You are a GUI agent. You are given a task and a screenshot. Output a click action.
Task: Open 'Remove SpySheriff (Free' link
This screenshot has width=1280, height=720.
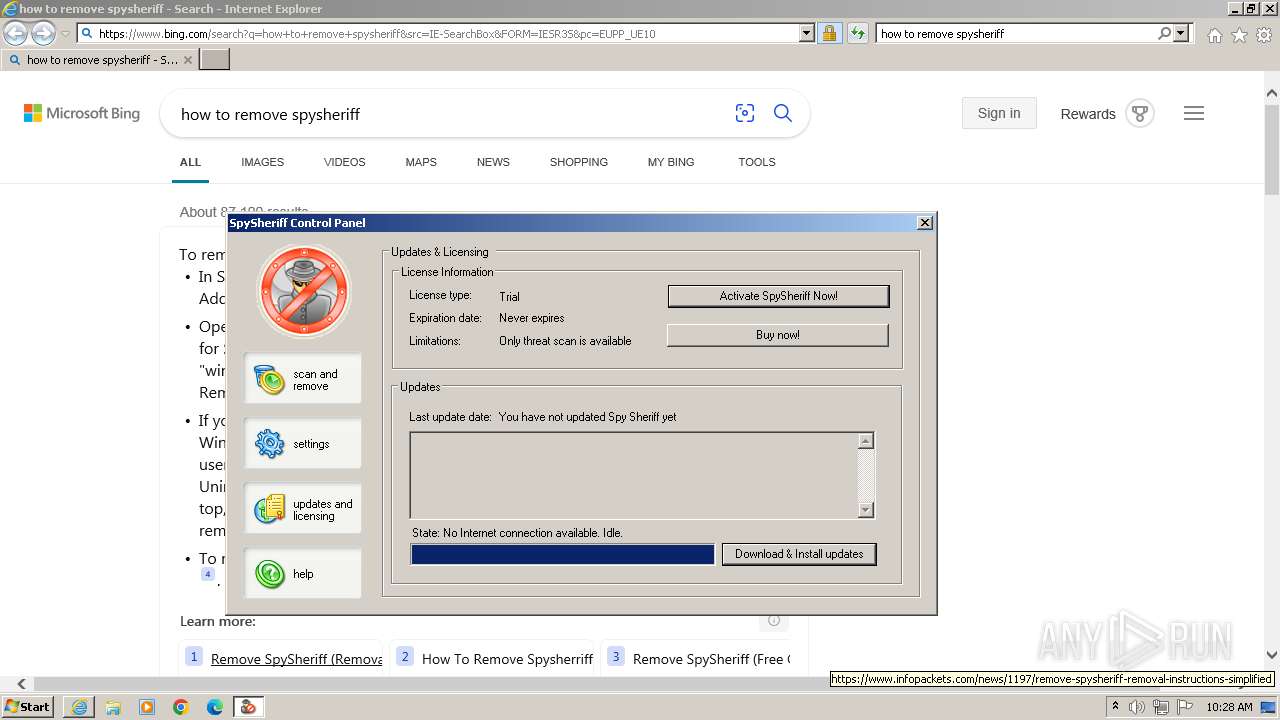tap(711, 659)
